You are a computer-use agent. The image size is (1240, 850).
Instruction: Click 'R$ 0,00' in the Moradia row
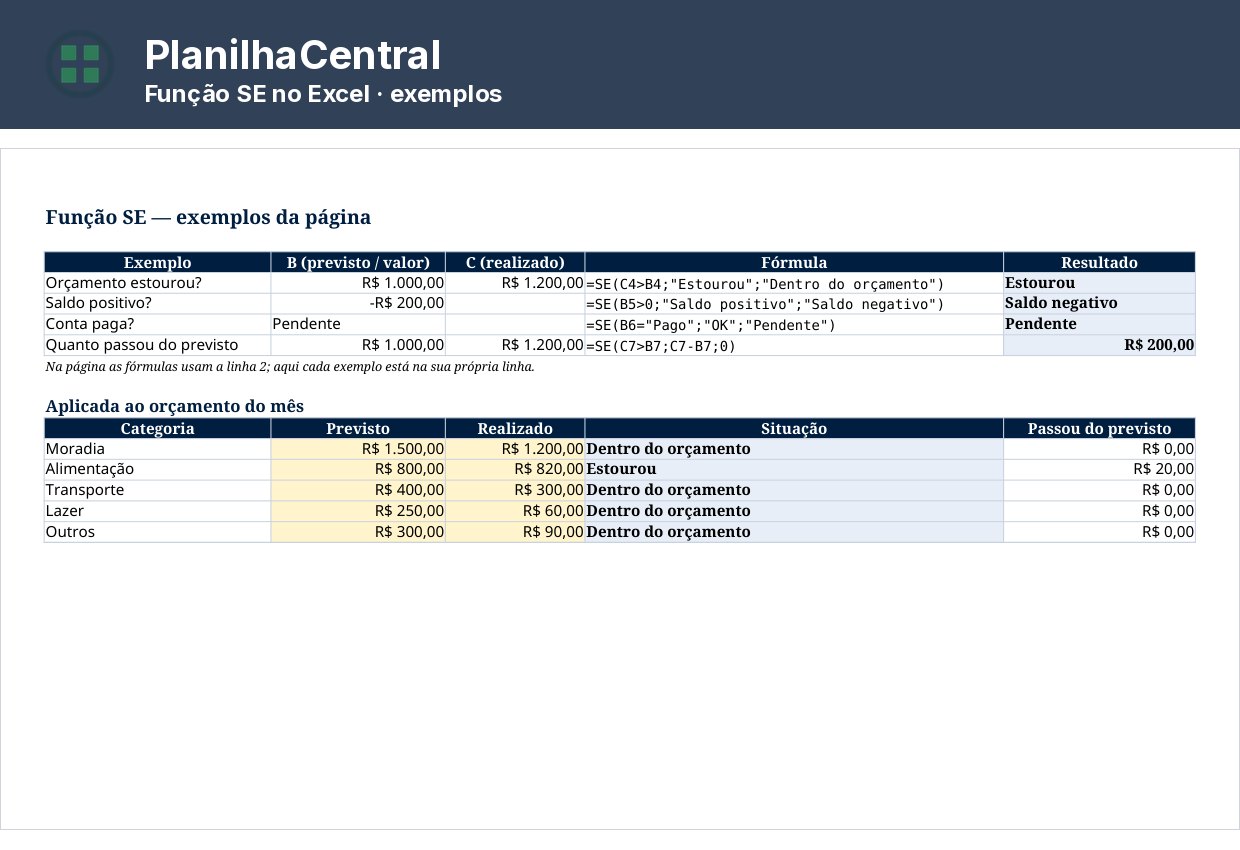(1099, 449)
